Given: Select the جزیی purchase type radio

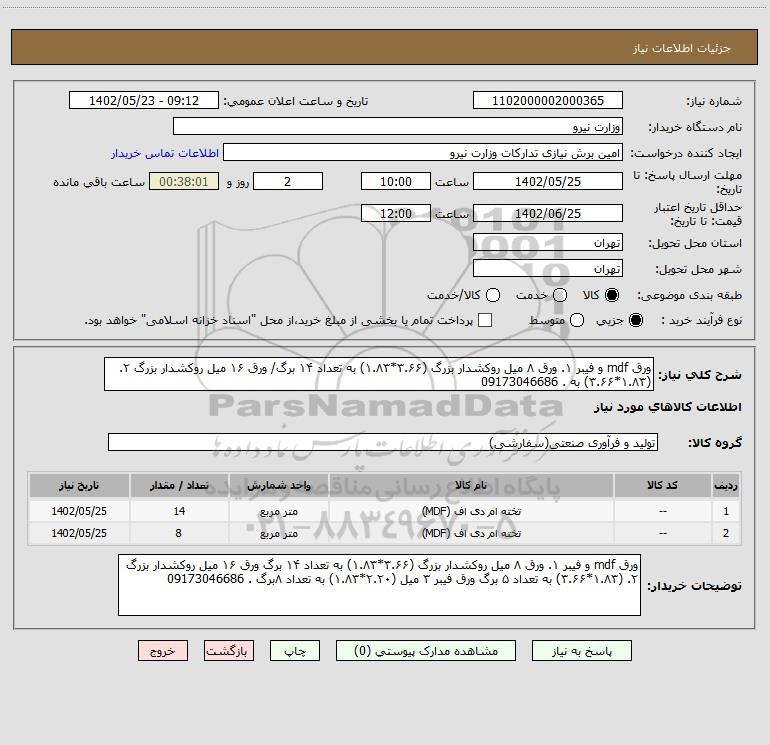Looking at the screenshot, I should [x=635, y=320].
